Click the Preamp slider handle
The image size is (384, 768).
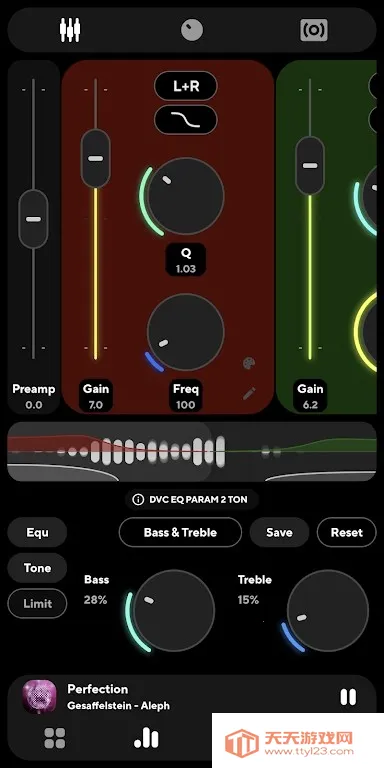[33, 219]
